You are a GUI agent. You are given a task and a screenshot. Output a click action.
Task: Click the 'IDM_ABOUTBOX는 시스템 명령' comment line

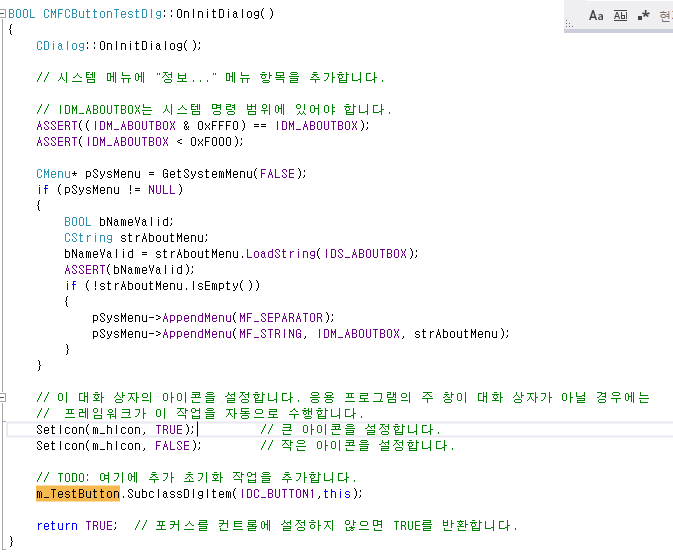coord(214,109)
